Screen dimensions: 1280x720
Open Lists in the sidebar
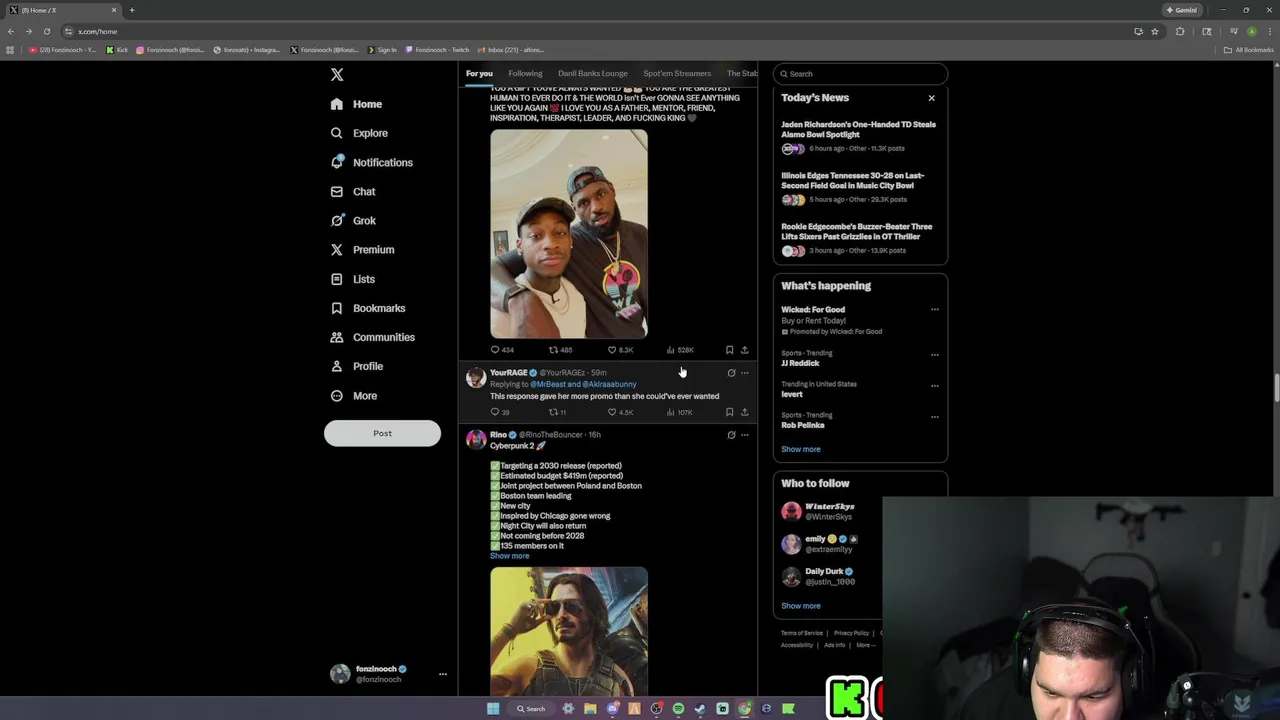pyautogui.click(x=352, y=279)
